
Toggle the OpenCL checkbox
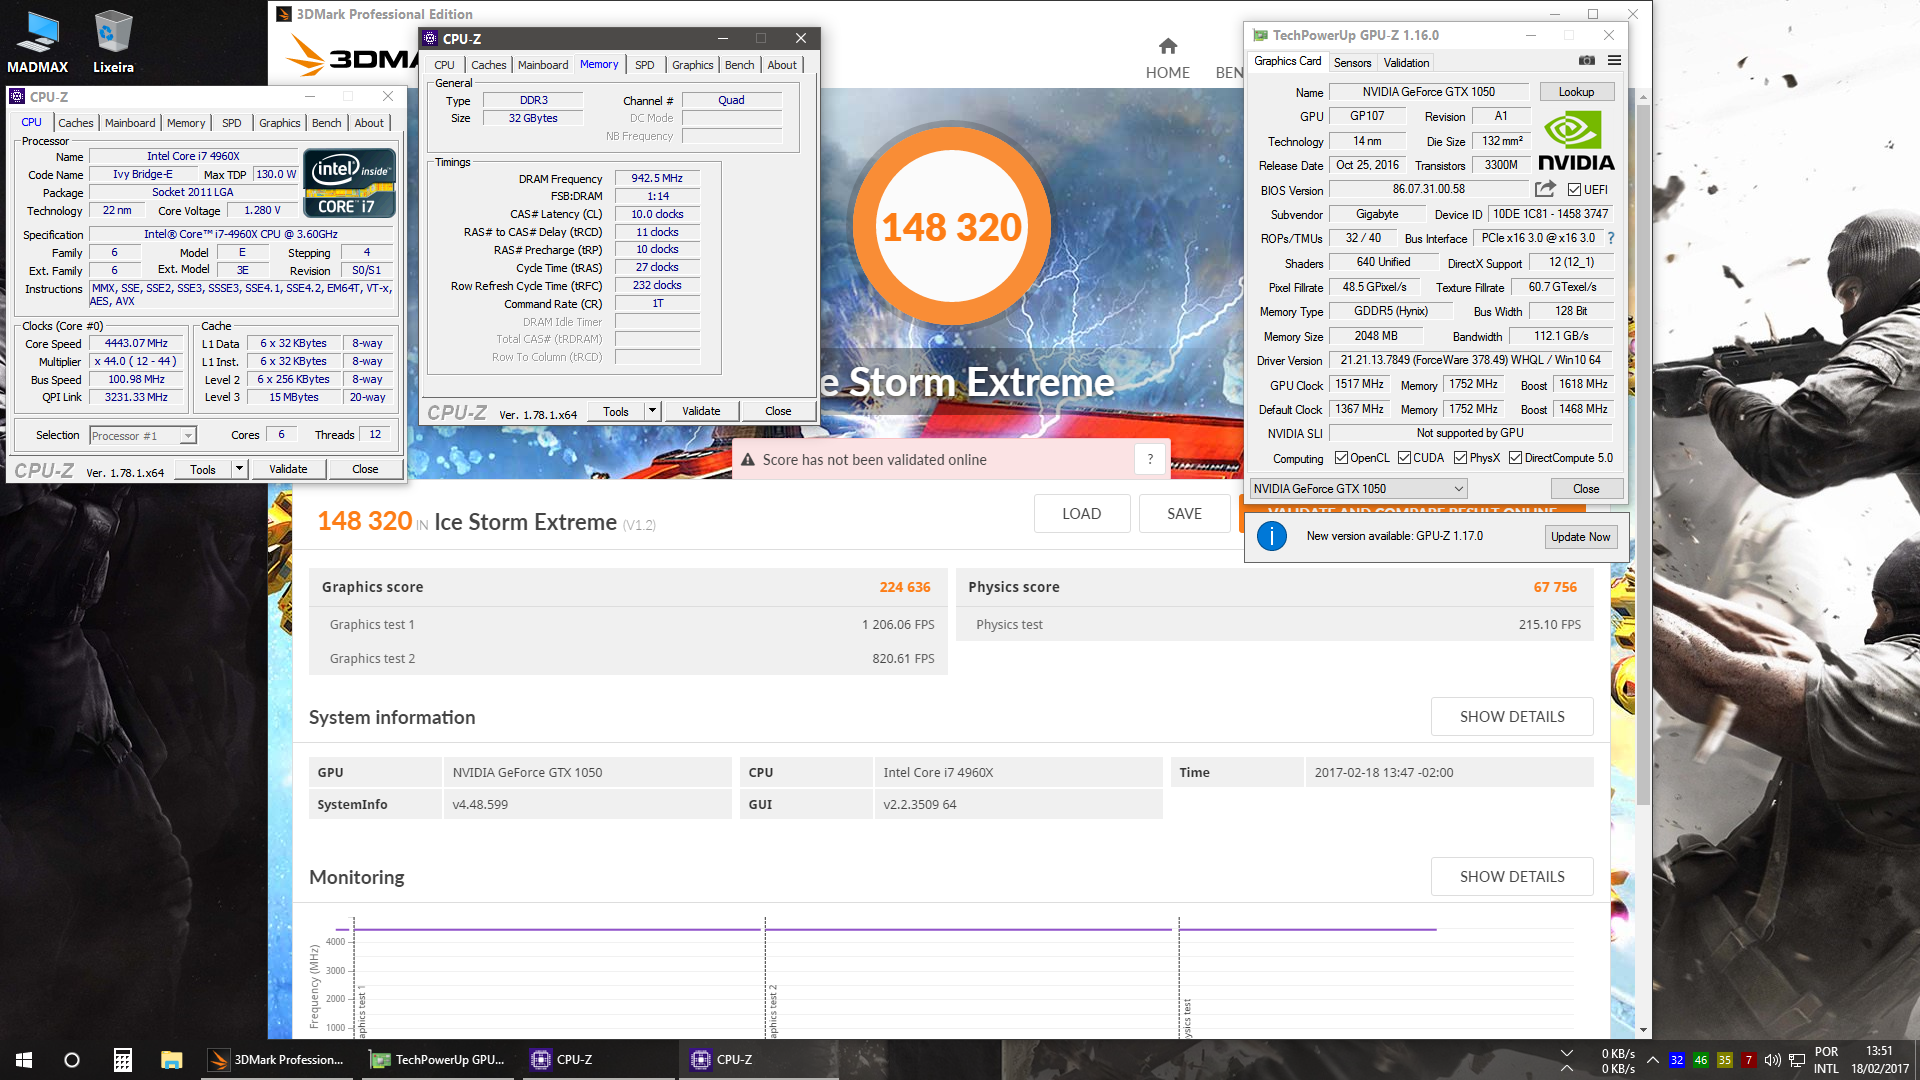[1341, 458]
